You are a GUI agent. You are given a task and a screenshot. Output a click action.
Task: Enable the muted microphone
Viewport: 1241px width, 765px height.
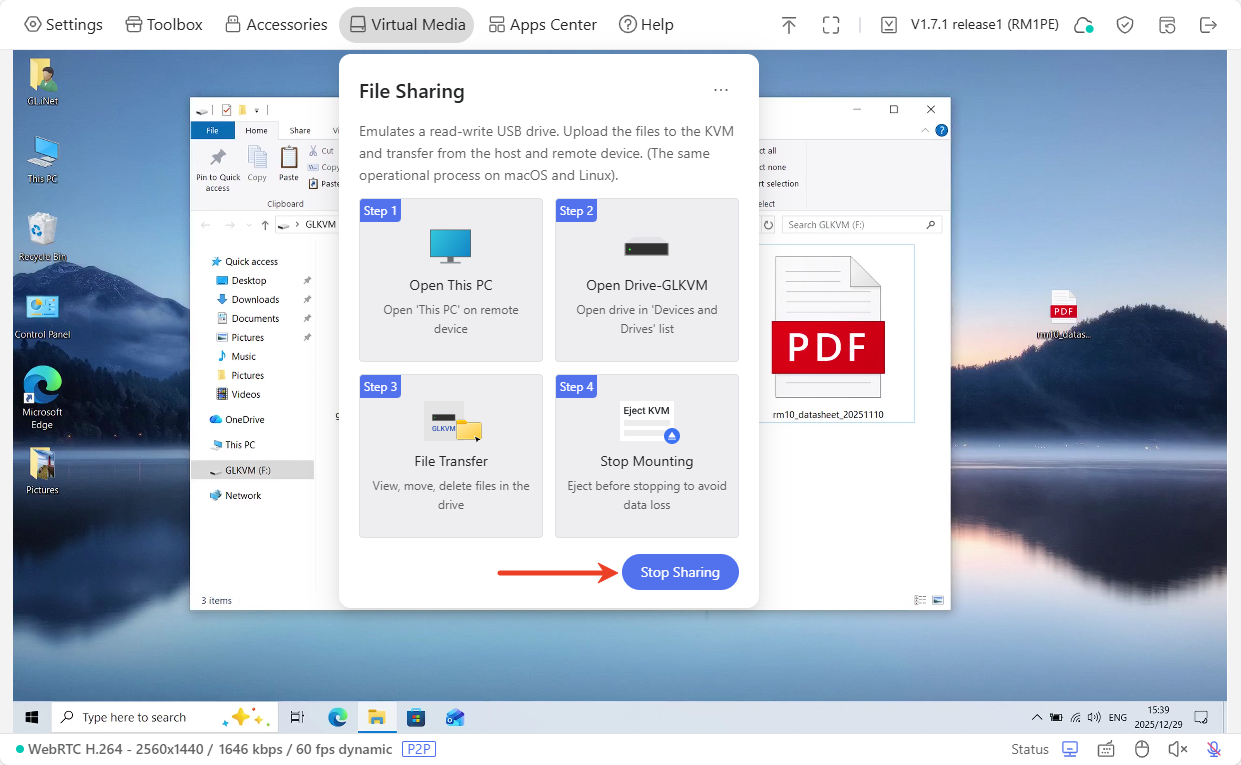(1214, 749)
